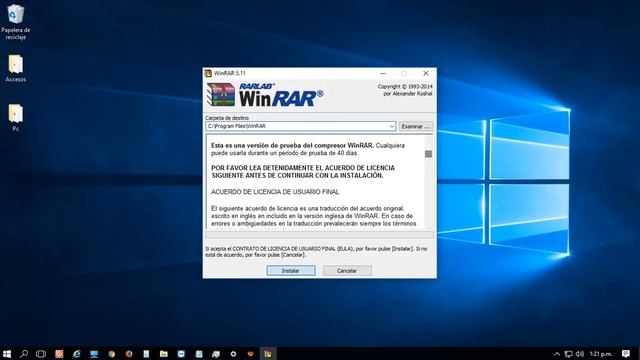Screen dimensions: 640x360
Task: Click the network icon in system tray
Action: [568, 354]
